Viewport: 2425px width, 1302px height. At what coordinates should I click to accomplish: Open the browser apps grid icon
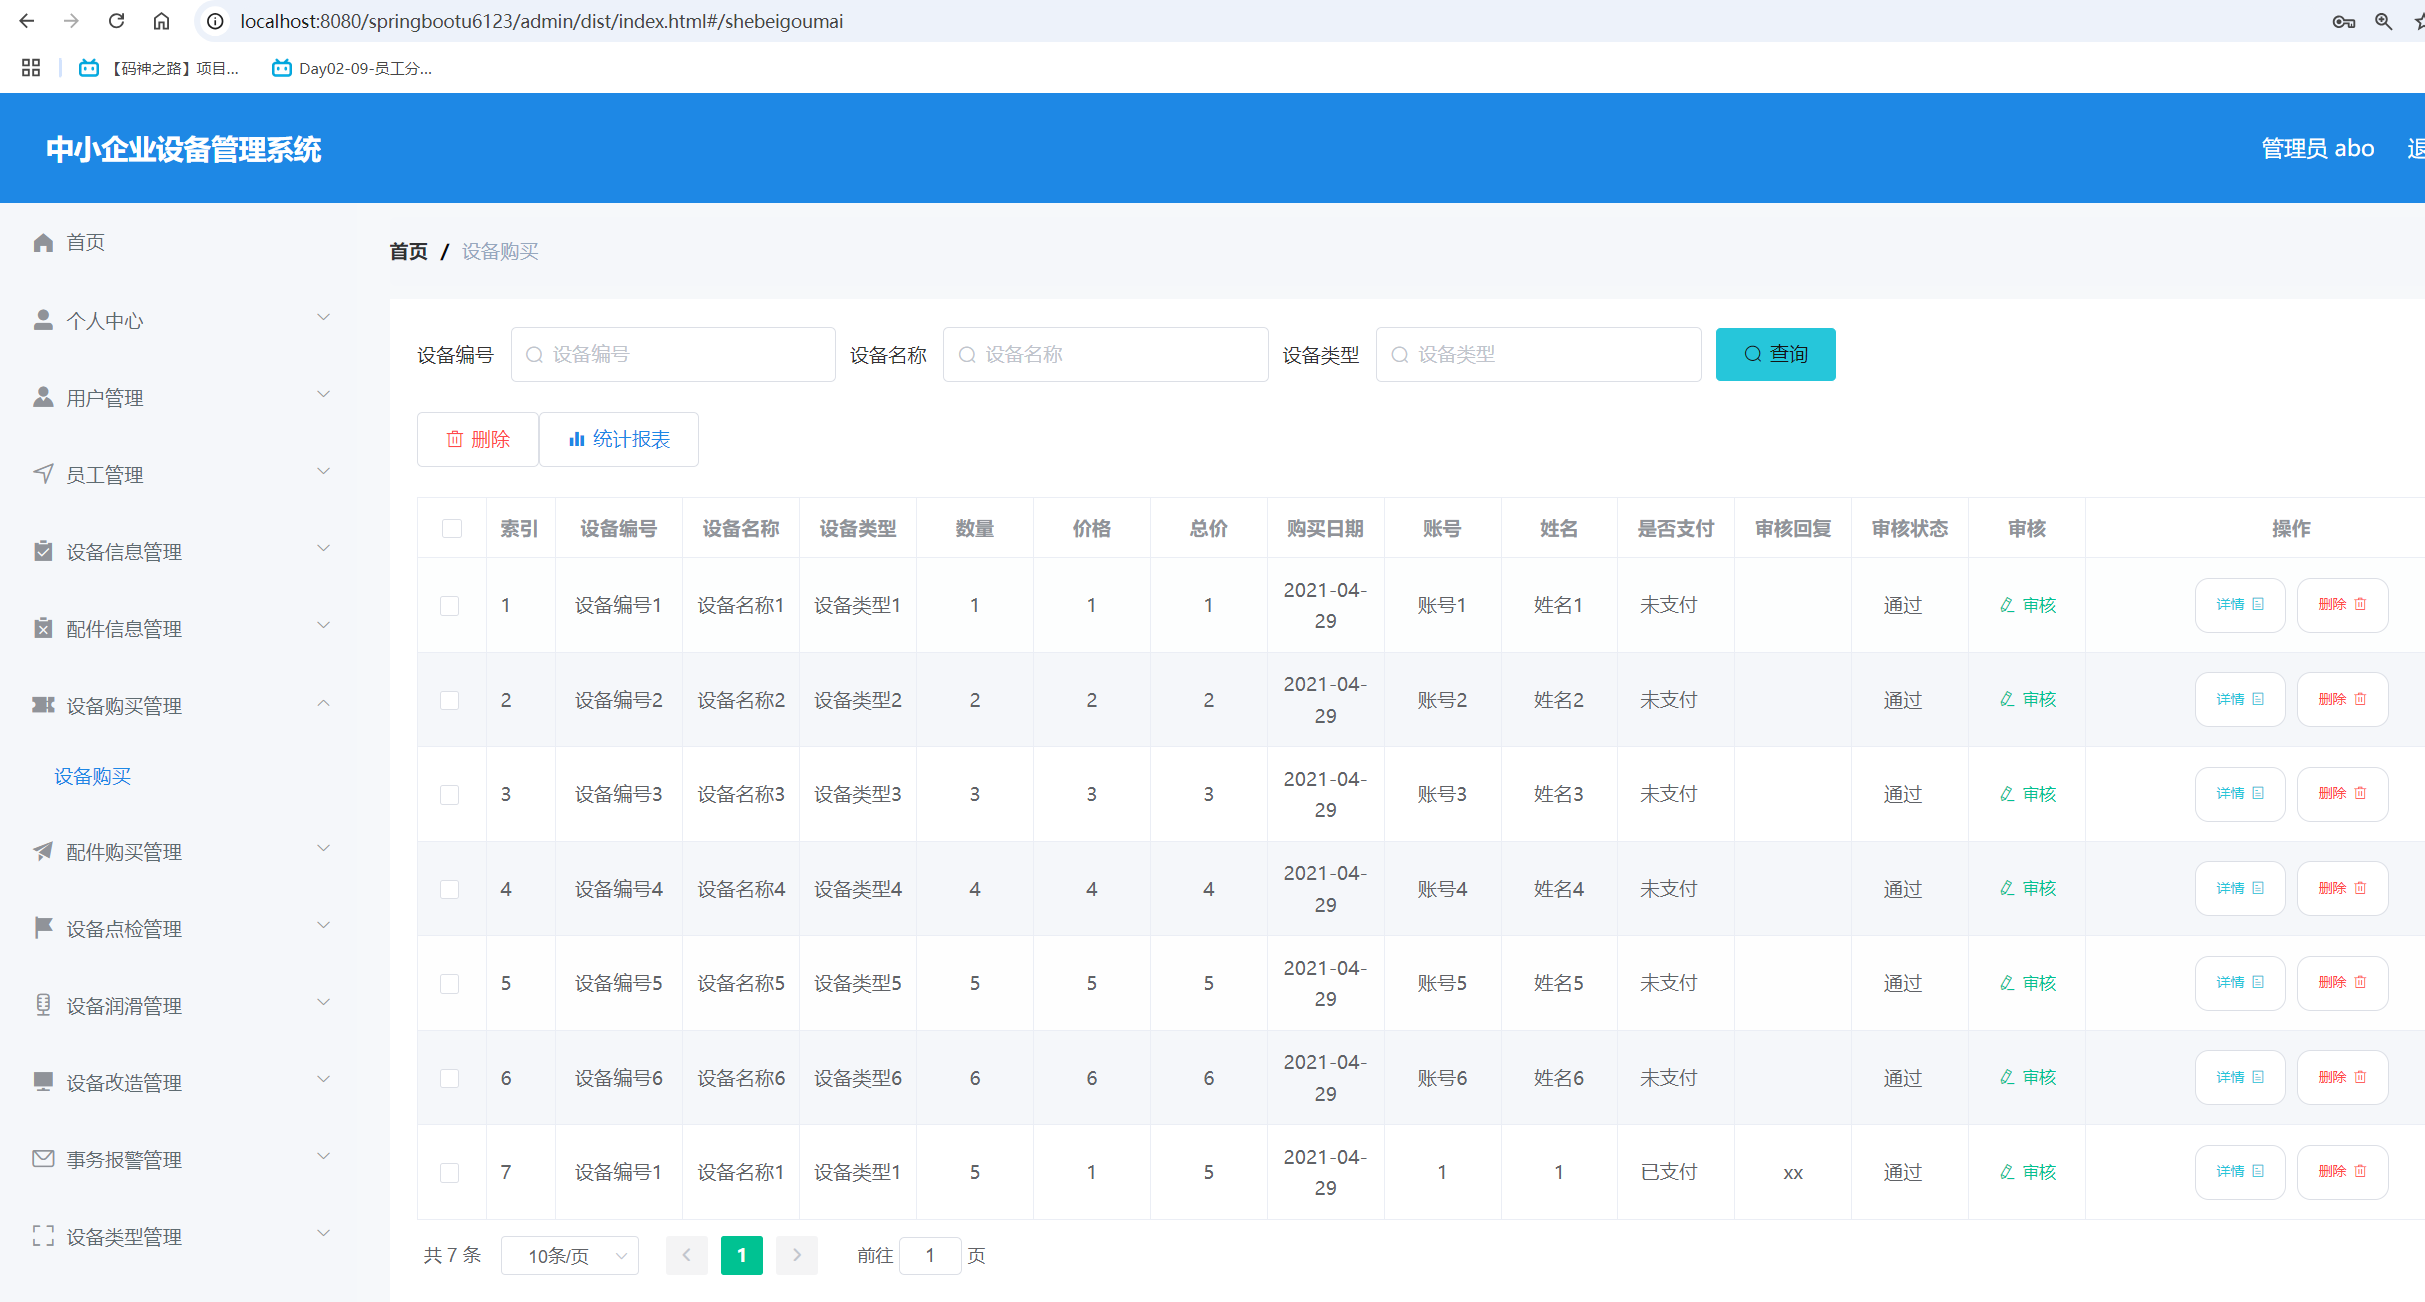(31, 68)
